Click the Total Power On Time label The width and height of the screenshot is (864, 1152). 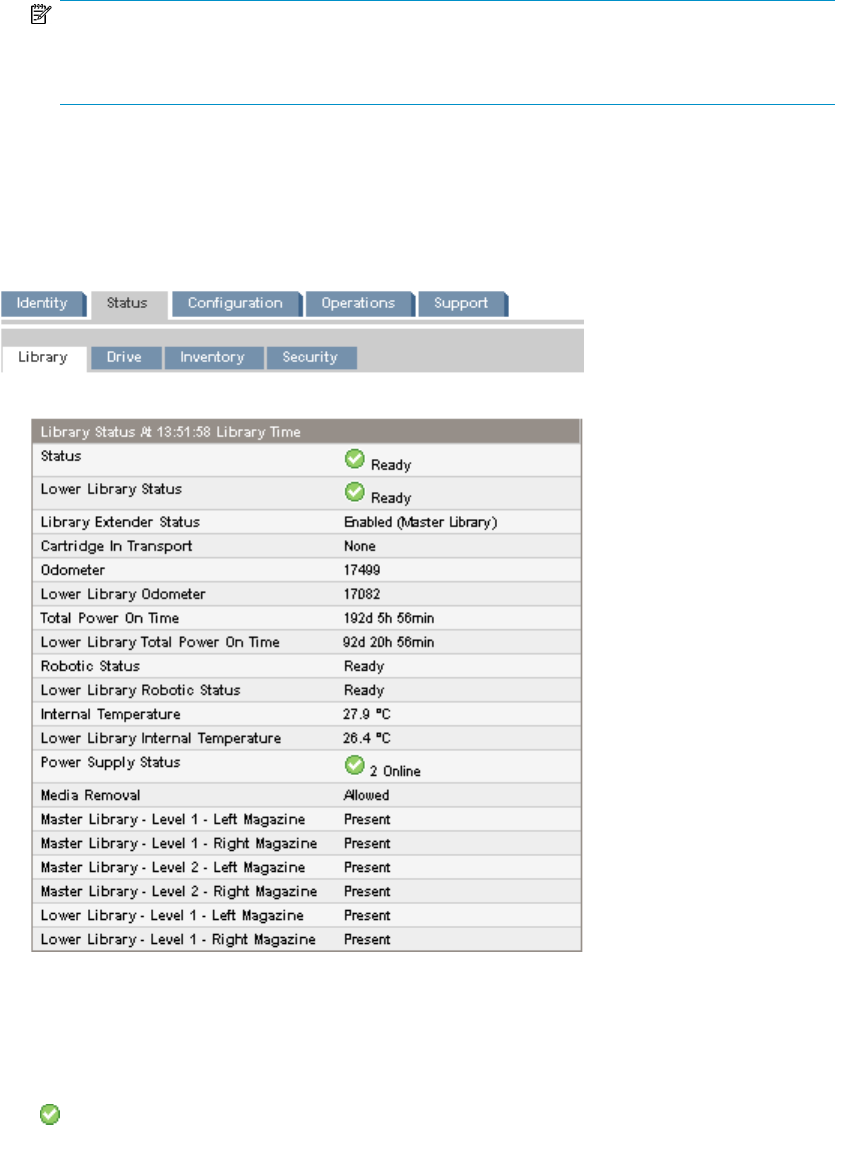[x=109, y=619]
